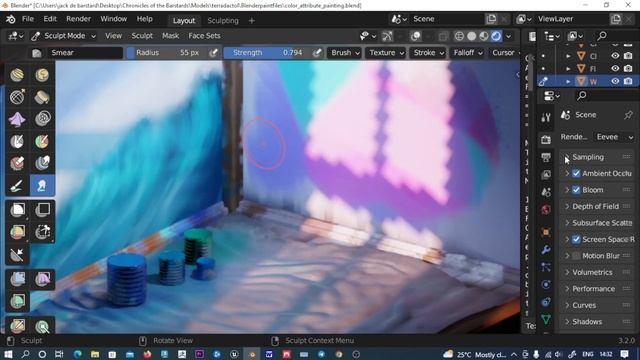Select the Nudge sculpt brush
This screenshot has height=360, width=640.
click(17, 75)
